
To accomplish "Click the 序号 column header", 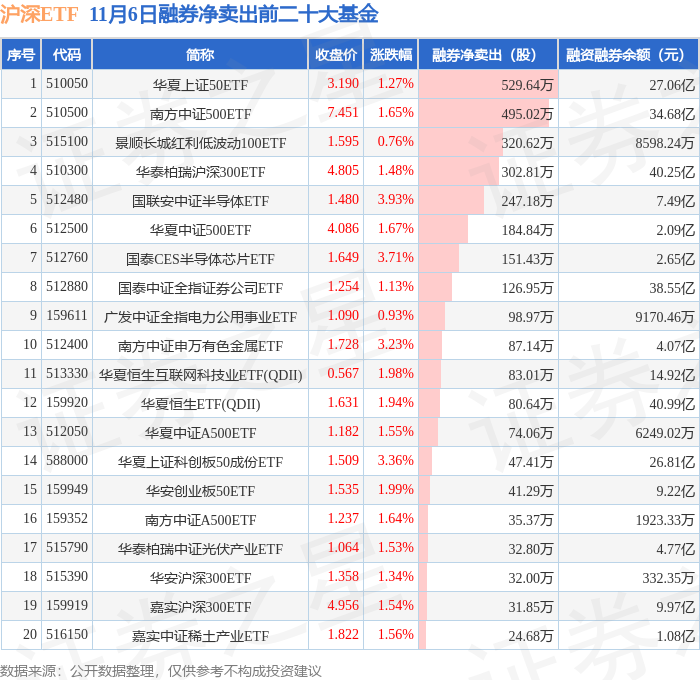I will point(21,54).
